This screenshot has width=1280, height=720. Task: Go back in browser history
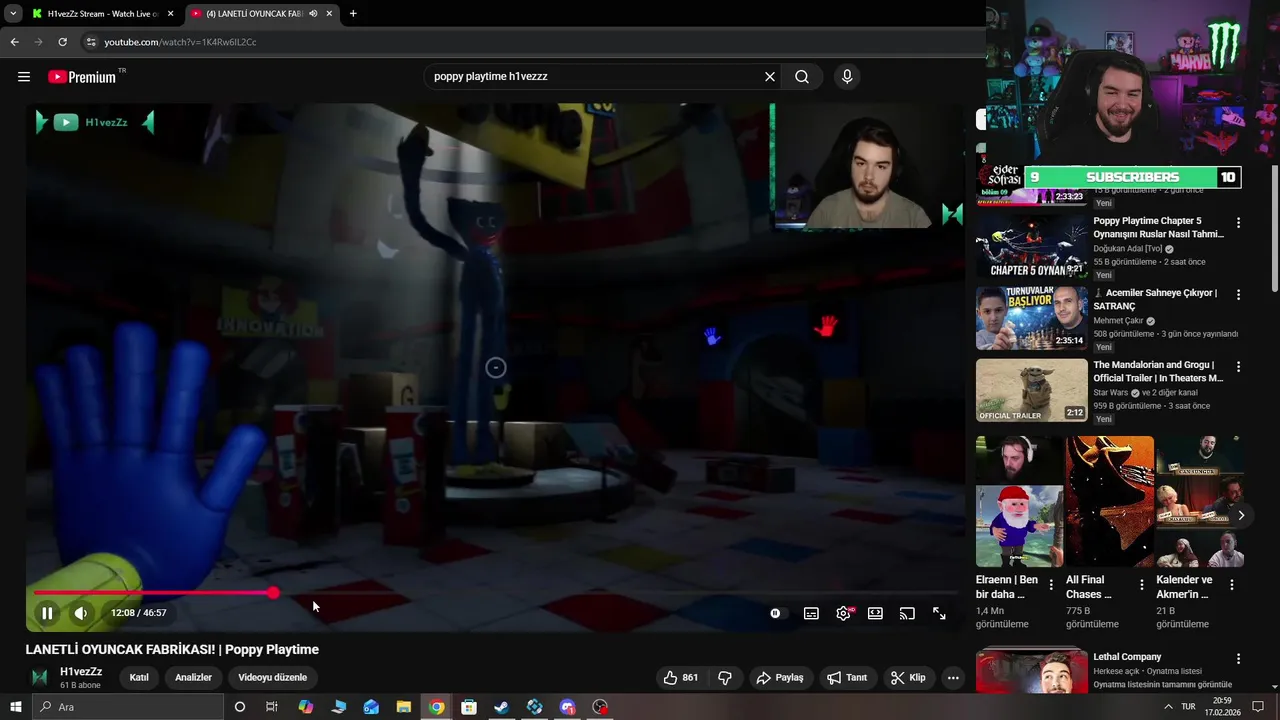click(14, 42)
